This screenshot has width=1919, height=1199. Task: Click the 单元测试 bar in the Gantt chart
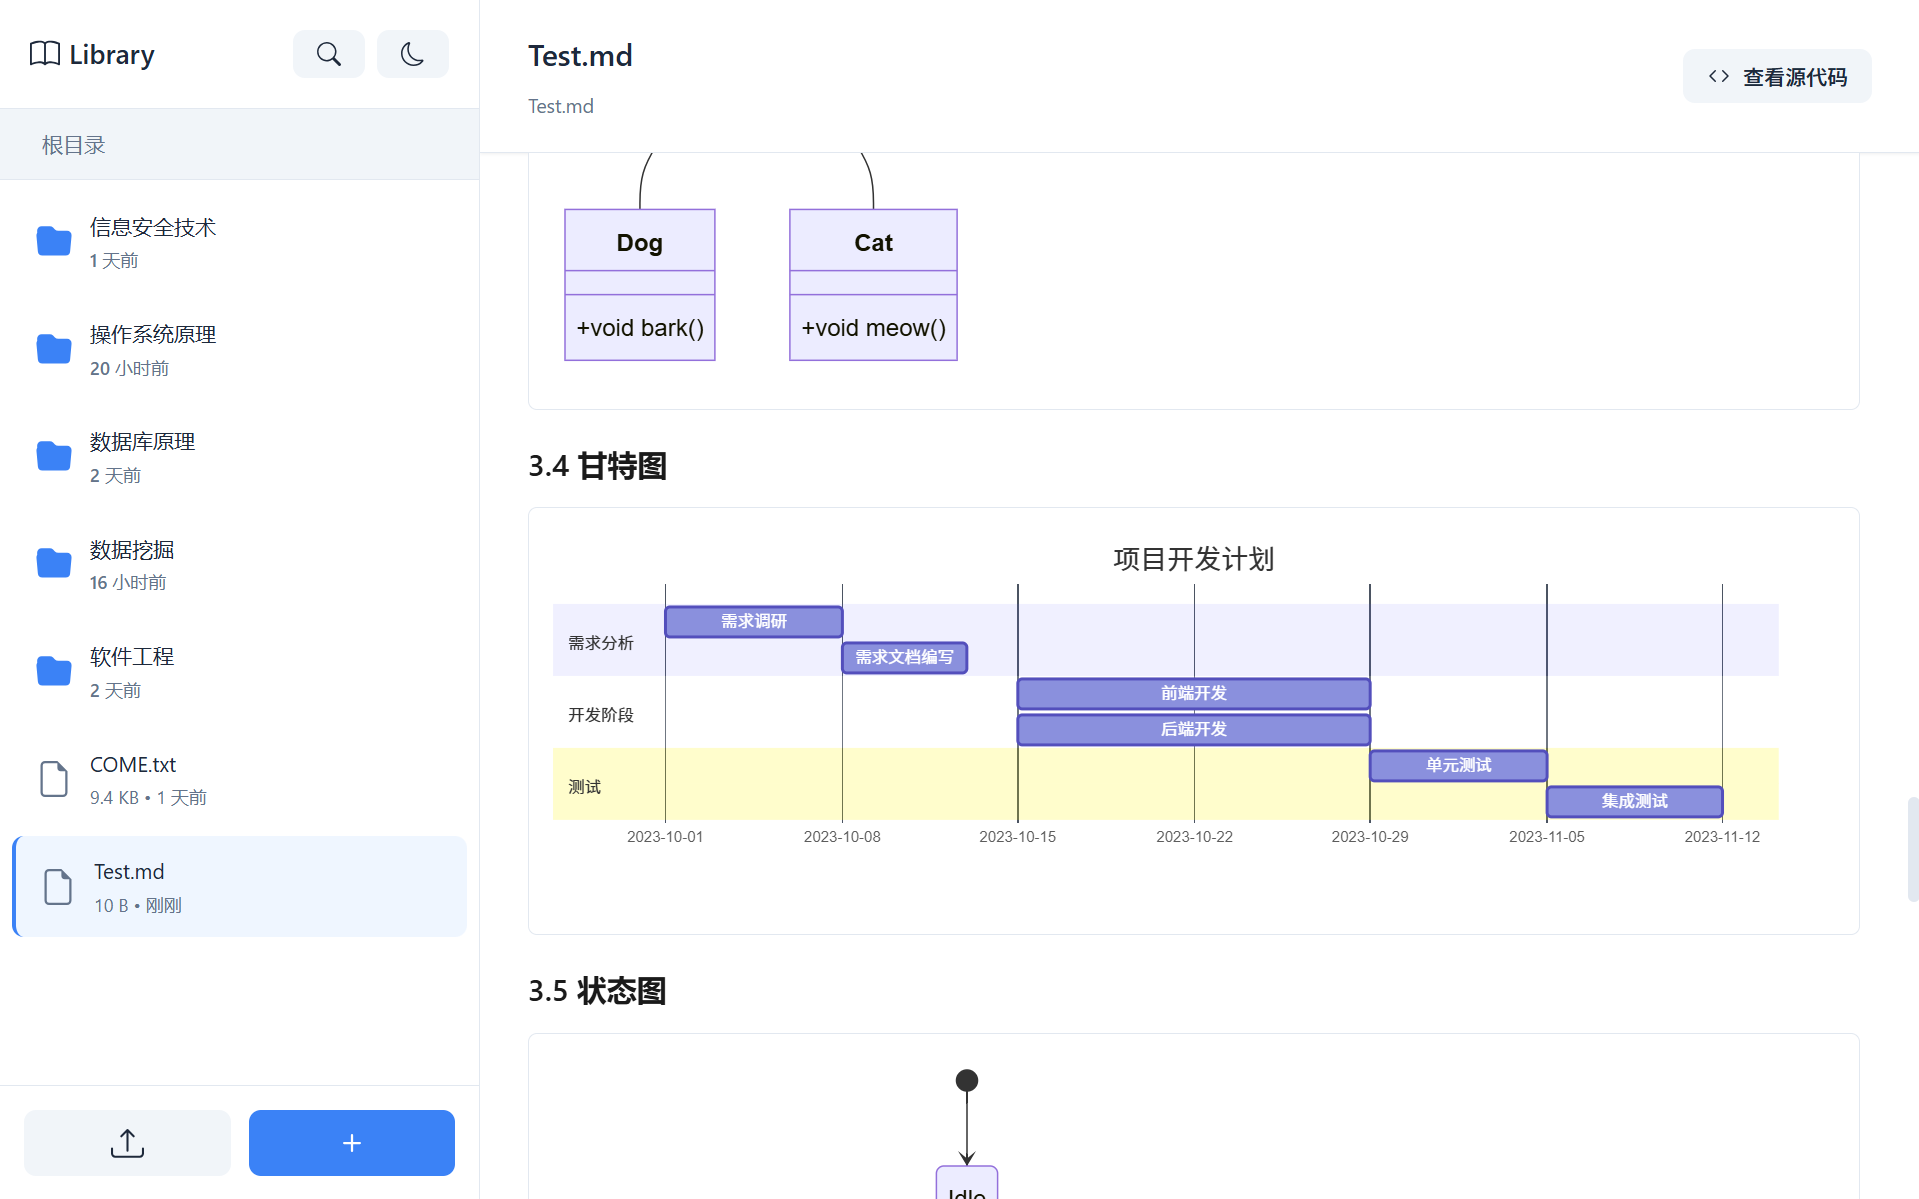point(1457,765)
